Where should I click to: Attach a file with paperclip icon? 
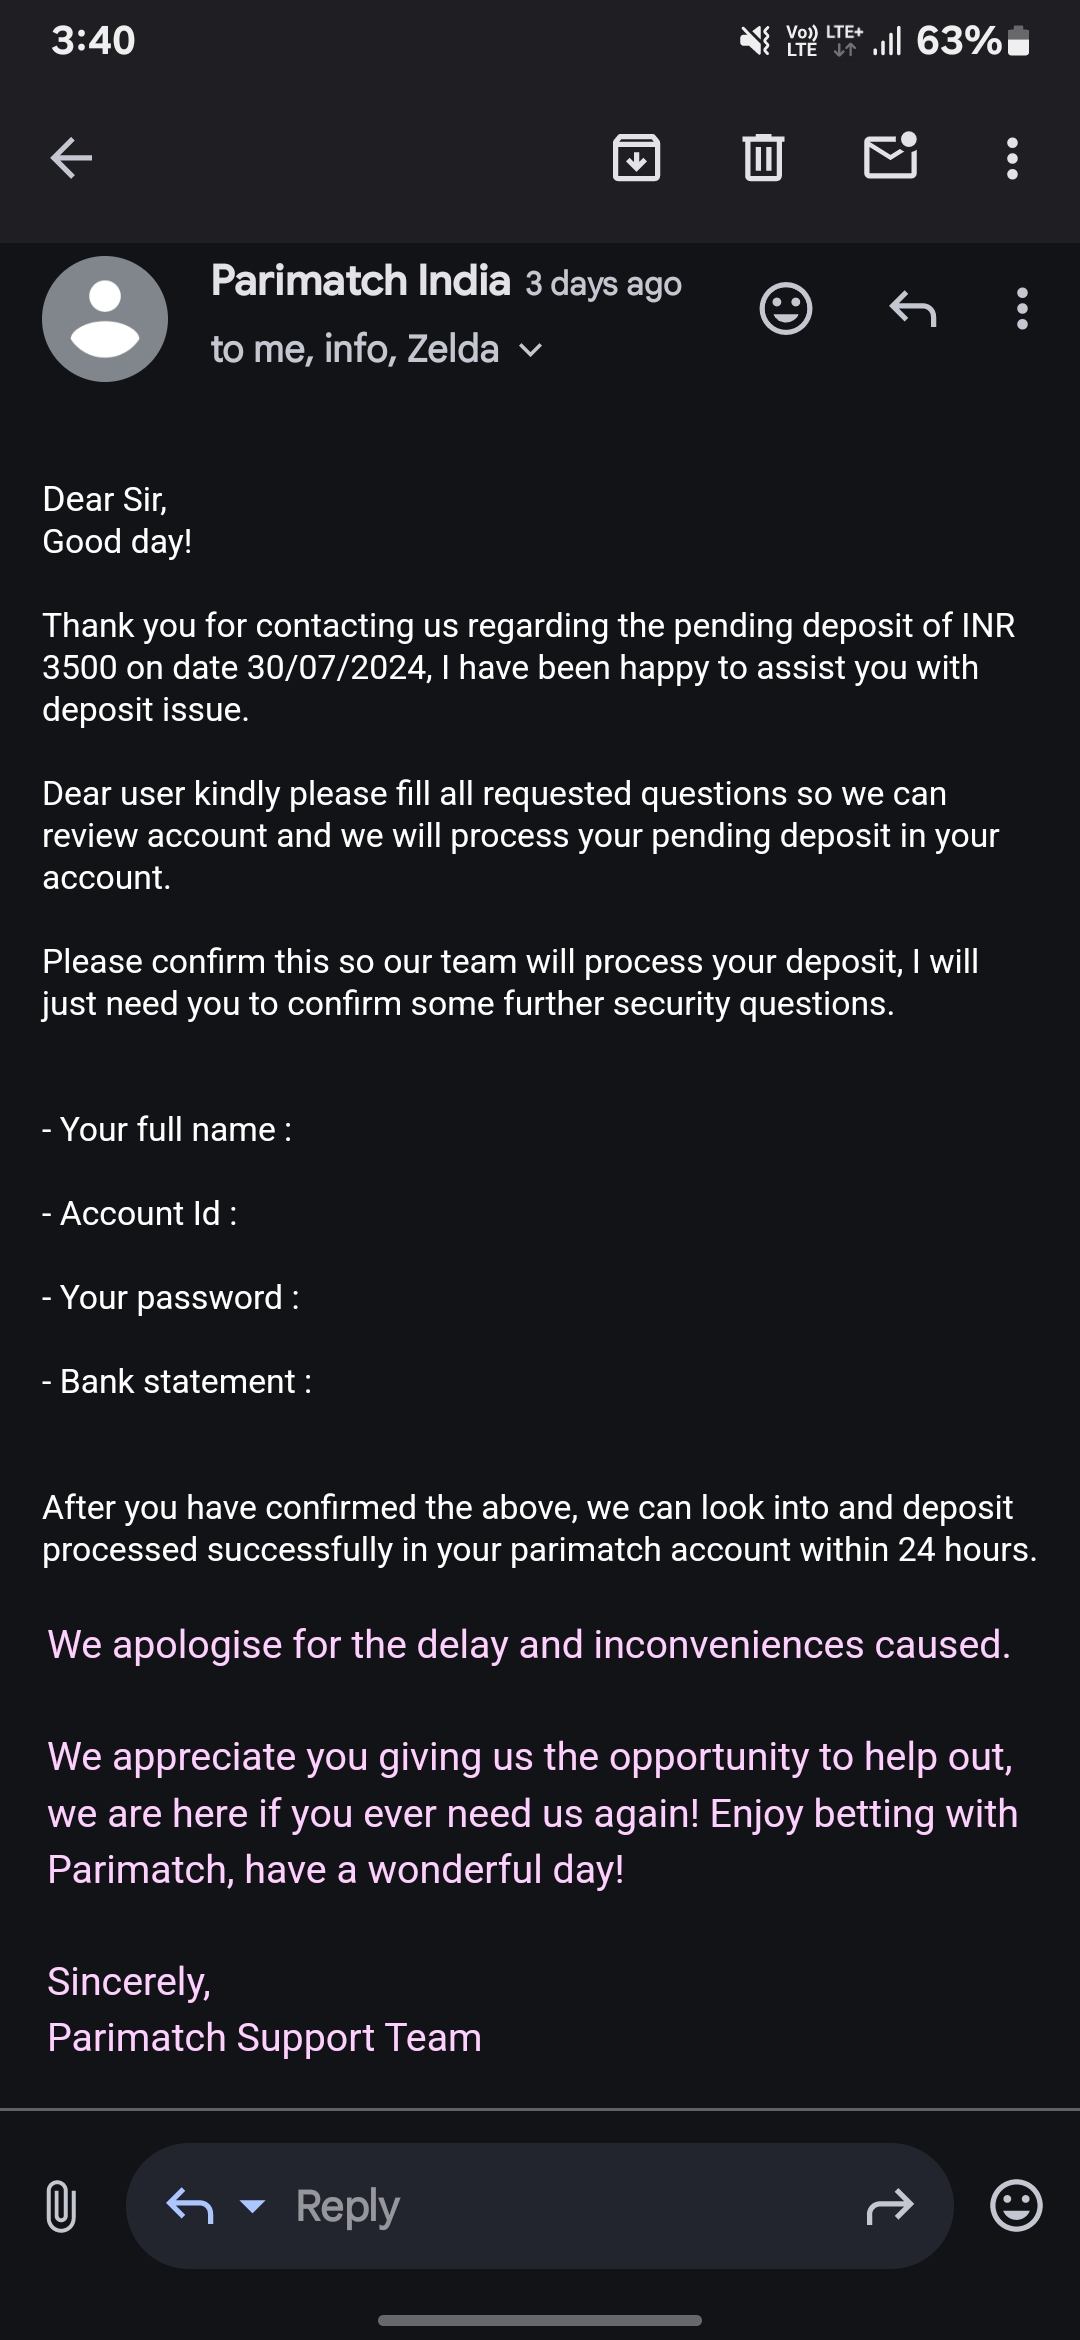pos(61,2207)
